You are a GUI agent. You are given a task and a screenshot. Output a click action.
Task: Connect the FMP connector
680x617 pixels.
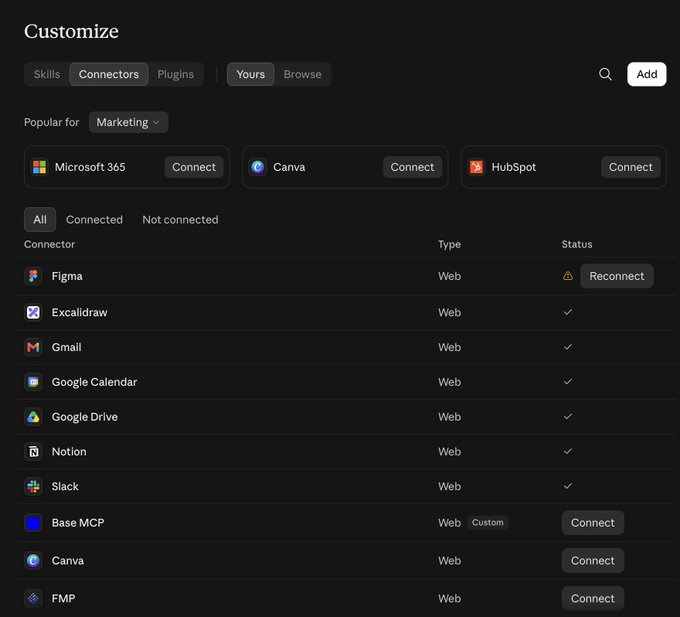(593, 598)
